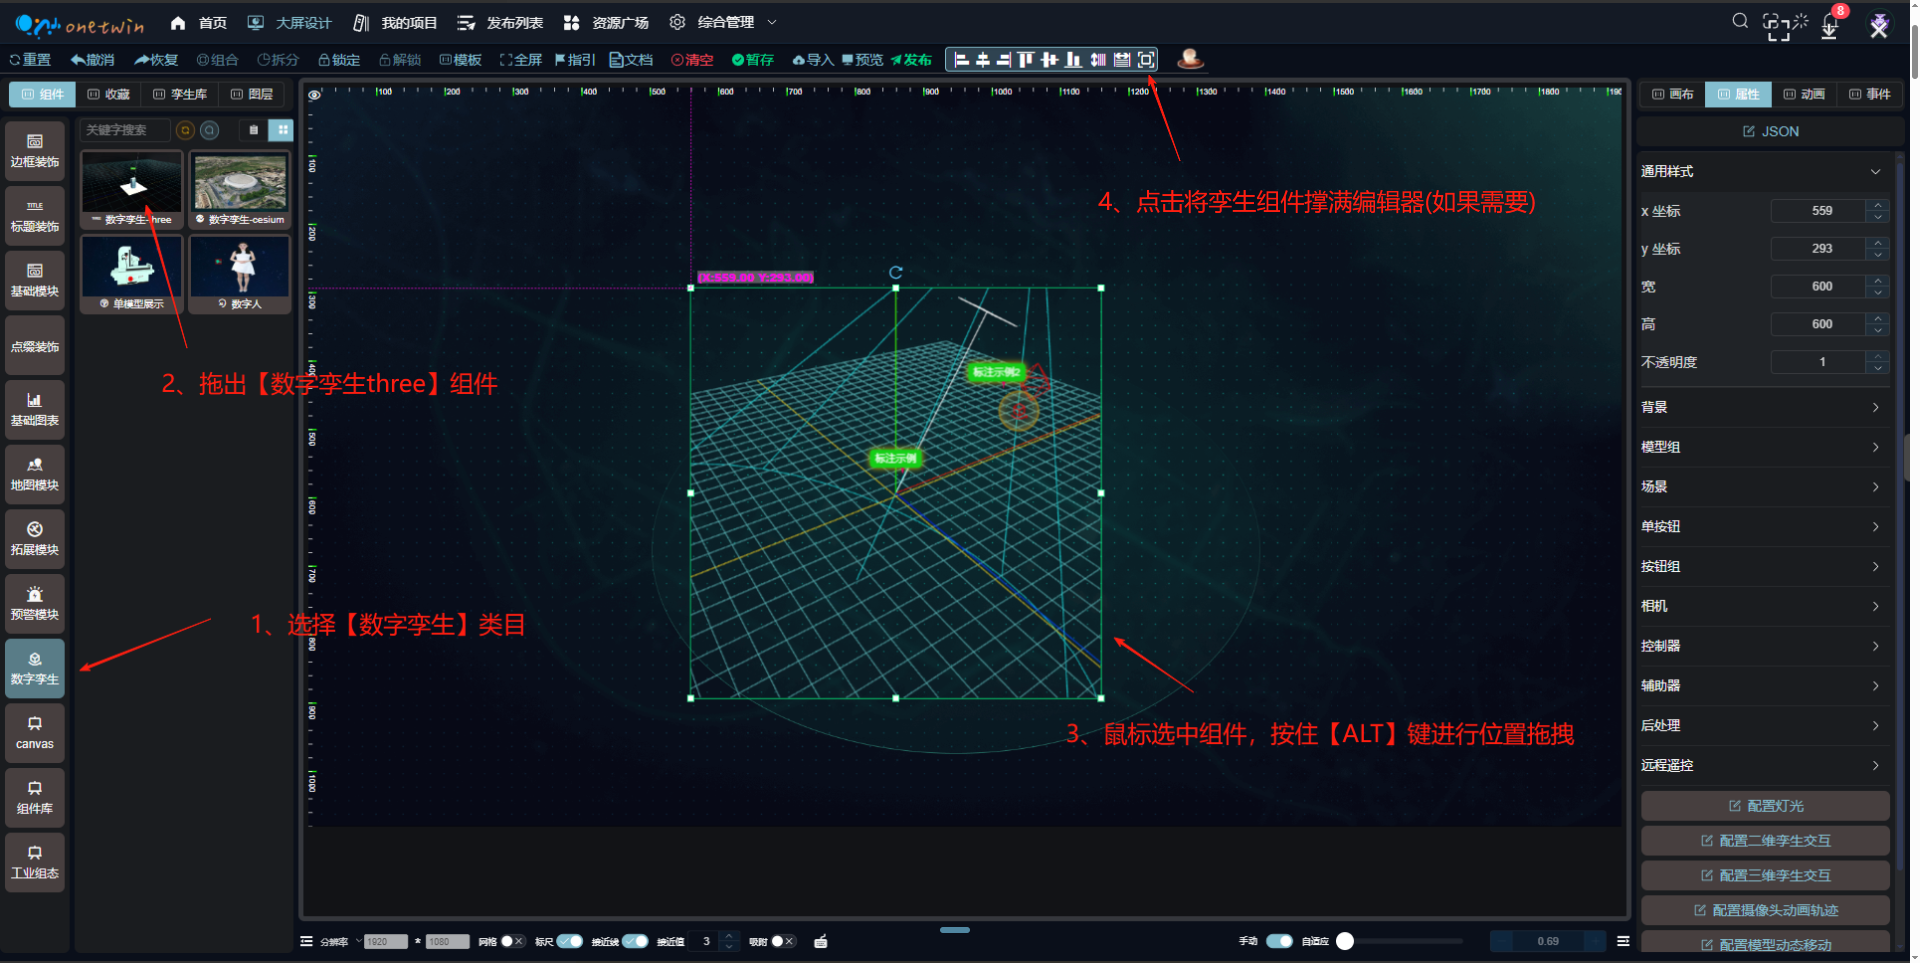1920x963 pixels.
Task: Open the 数字孪生 category in left sidebar
Action: tap(35, 668)
